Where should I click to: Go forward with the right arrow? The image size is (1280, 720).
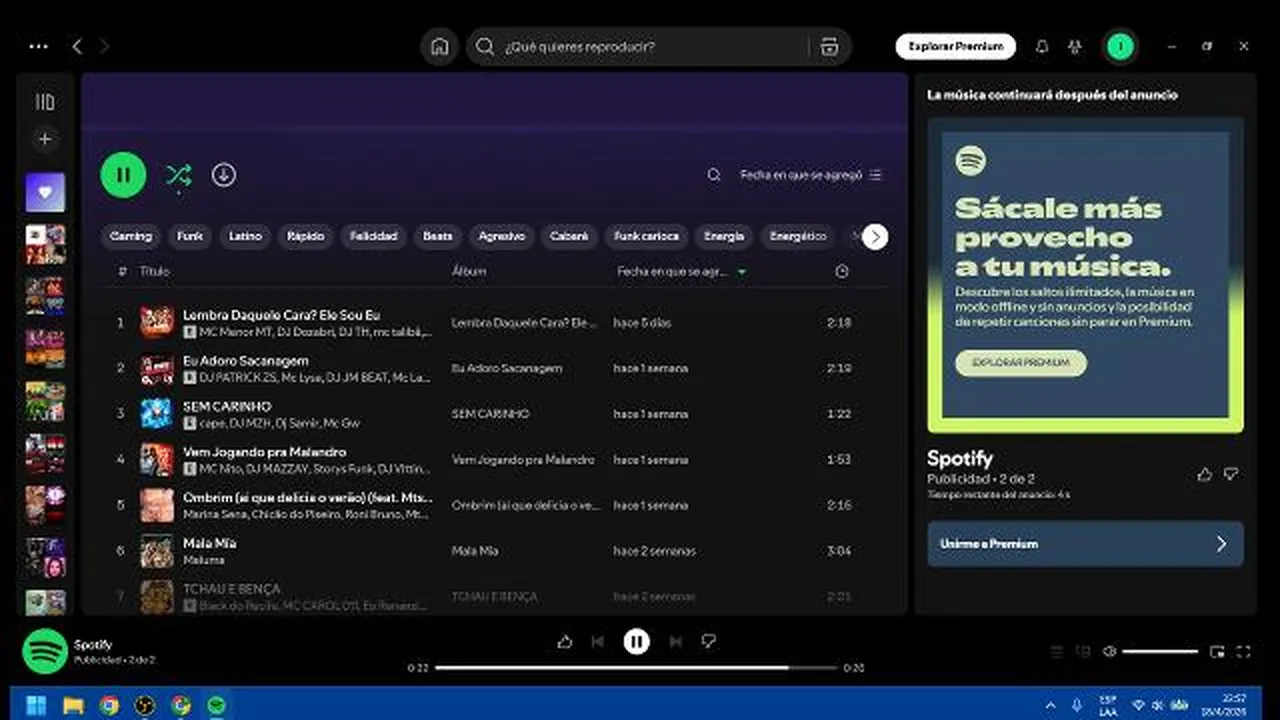point(104,46)
